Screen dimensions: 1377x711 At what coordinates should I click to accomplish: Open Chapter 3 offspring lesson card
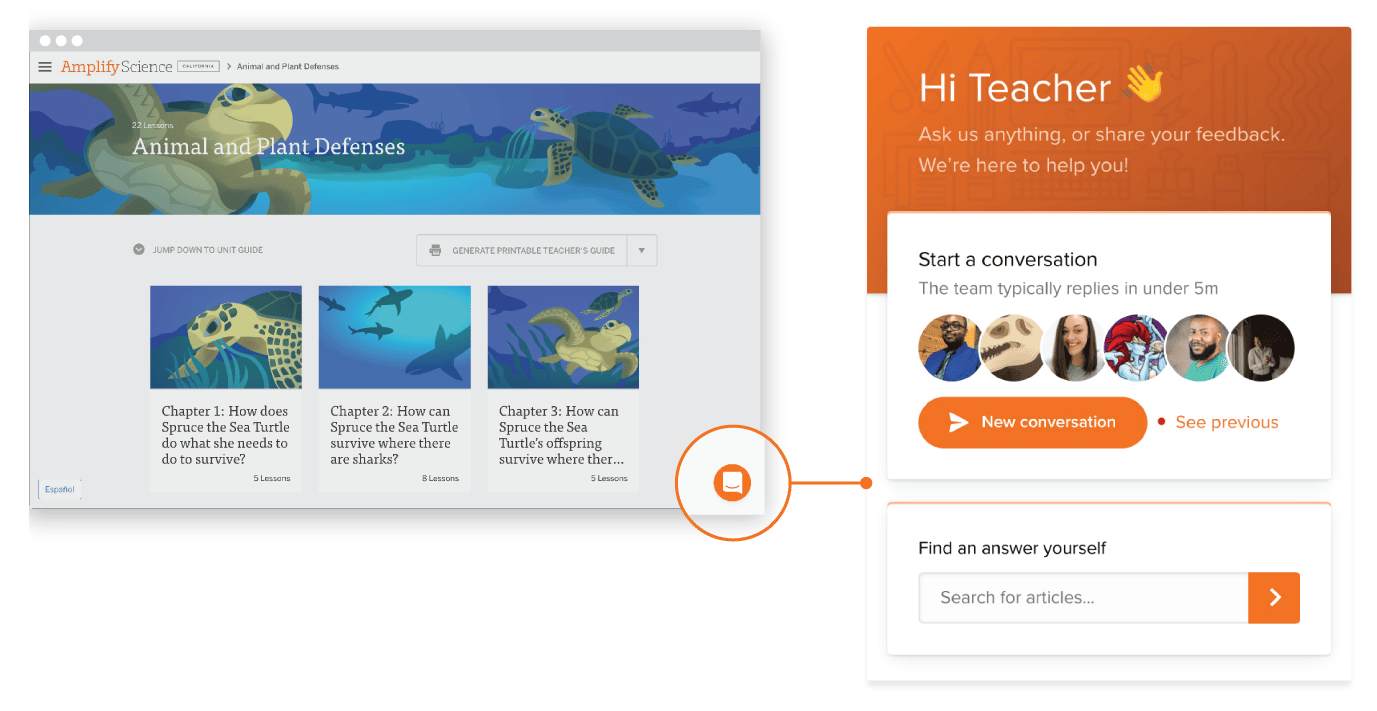click(563, 388)
